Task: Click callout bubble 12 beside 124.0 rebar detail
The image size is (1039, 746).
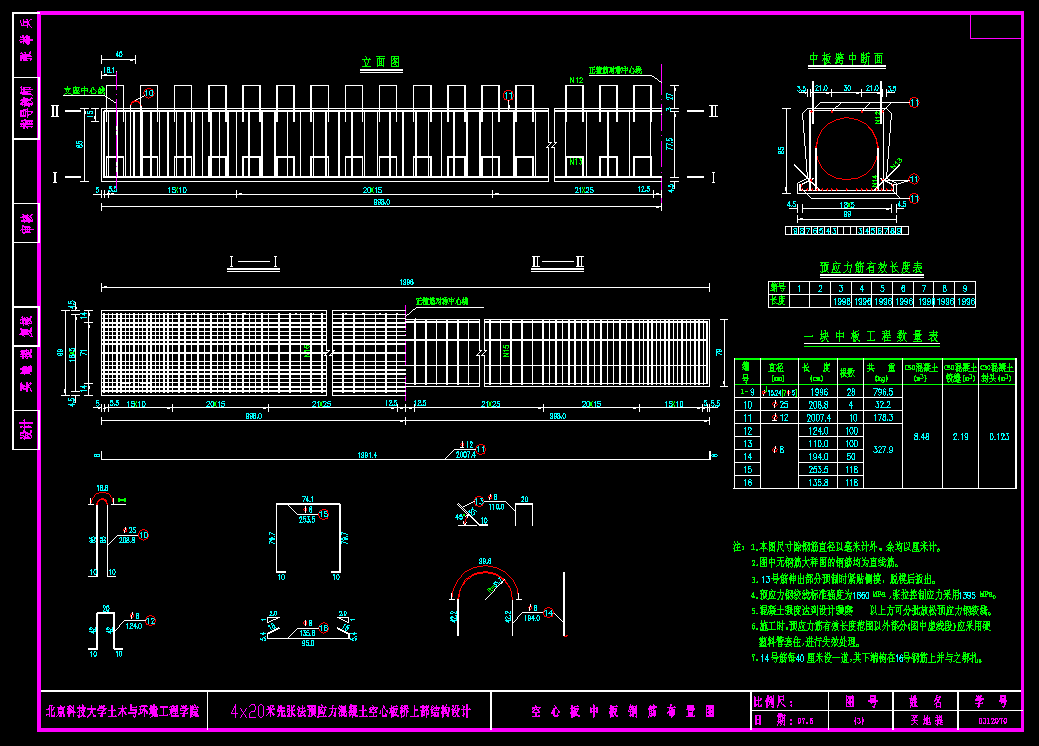Action: coord(150,621)
